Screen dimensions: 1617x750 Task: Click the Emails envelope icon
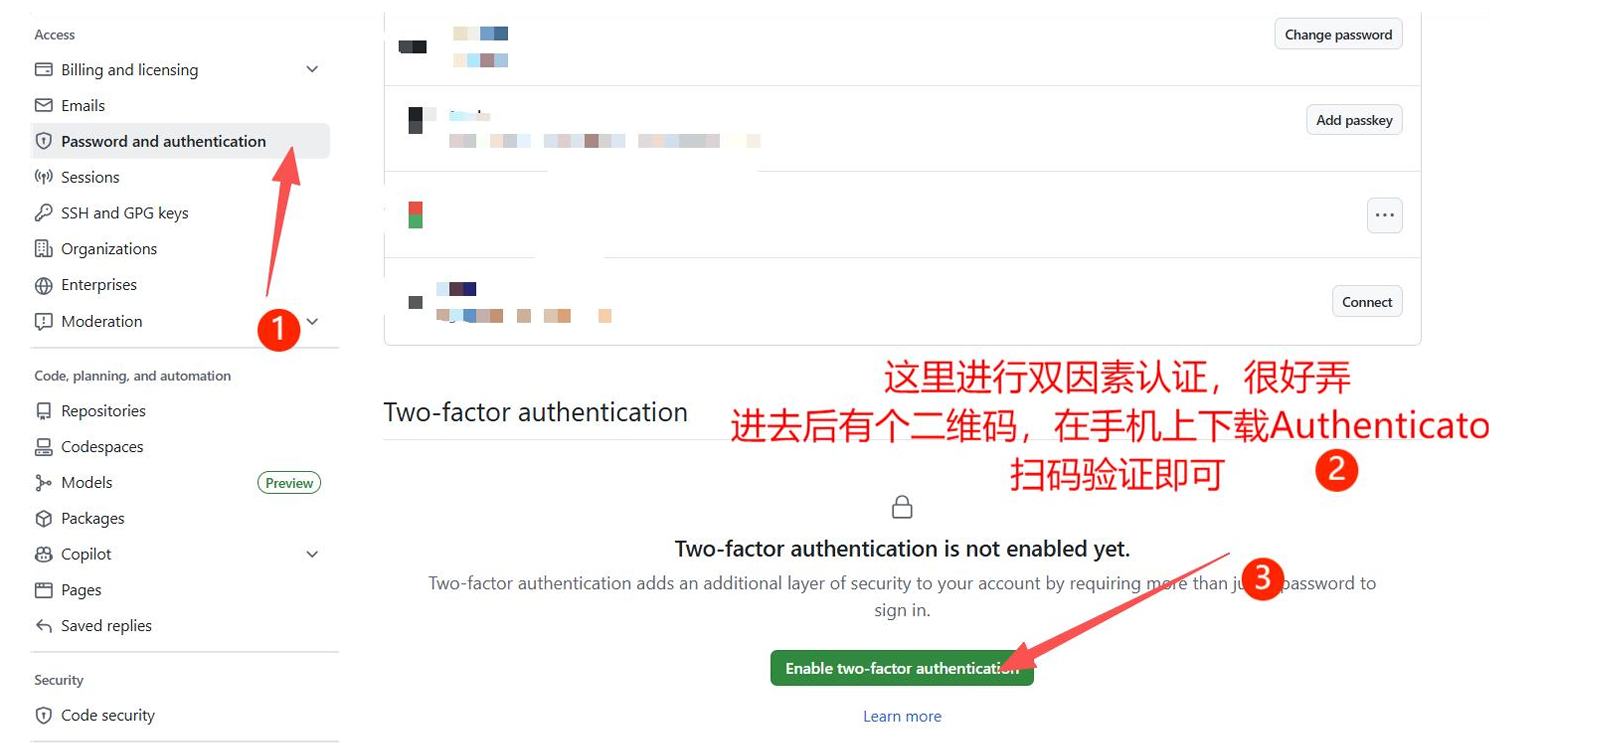pyautogui.click(x=43, y=105)
